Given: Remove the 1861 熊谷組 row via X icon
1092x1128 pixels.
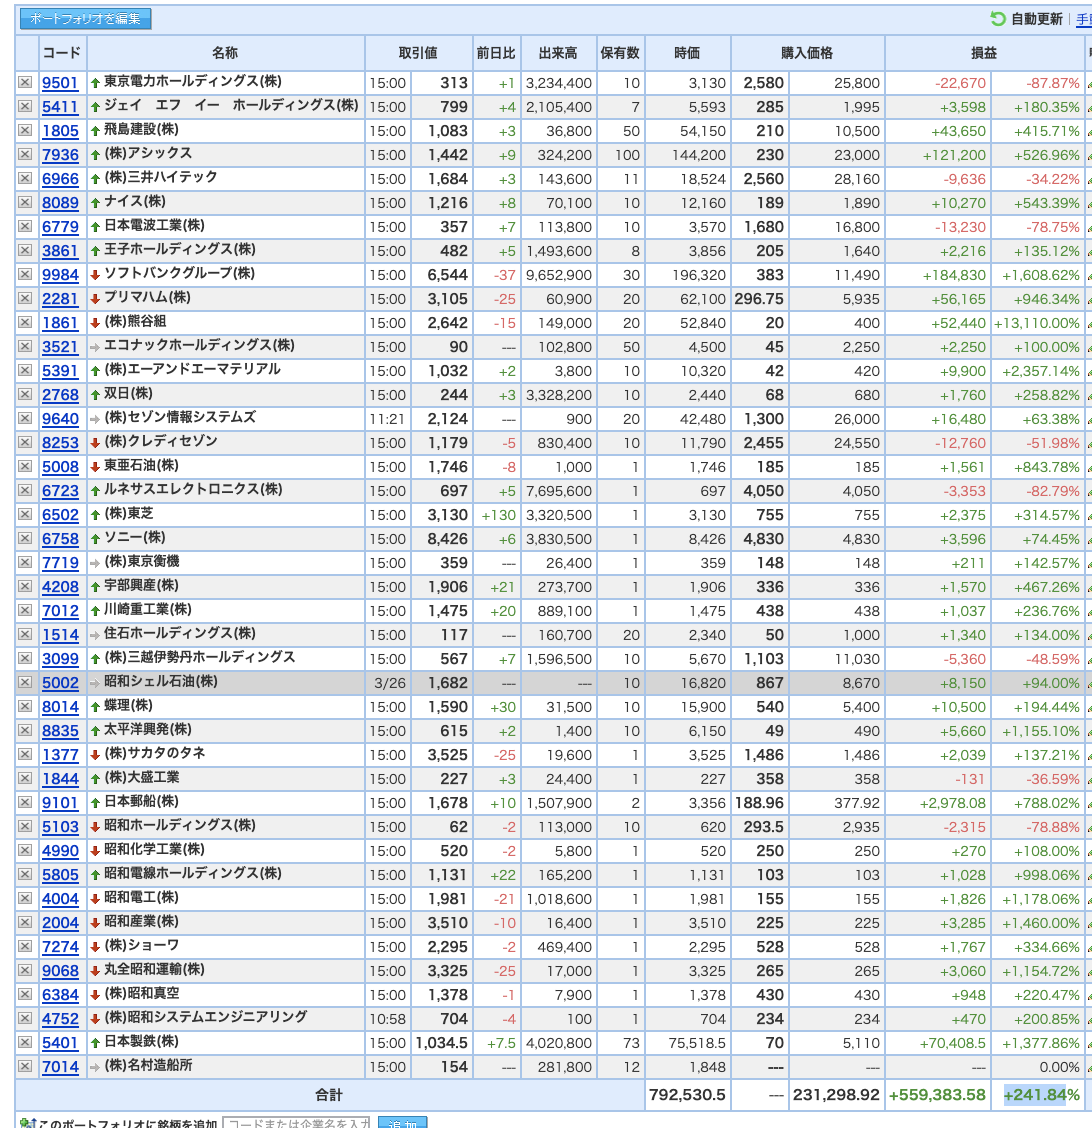Looking at the screenshot, I should tap(25, 322).
